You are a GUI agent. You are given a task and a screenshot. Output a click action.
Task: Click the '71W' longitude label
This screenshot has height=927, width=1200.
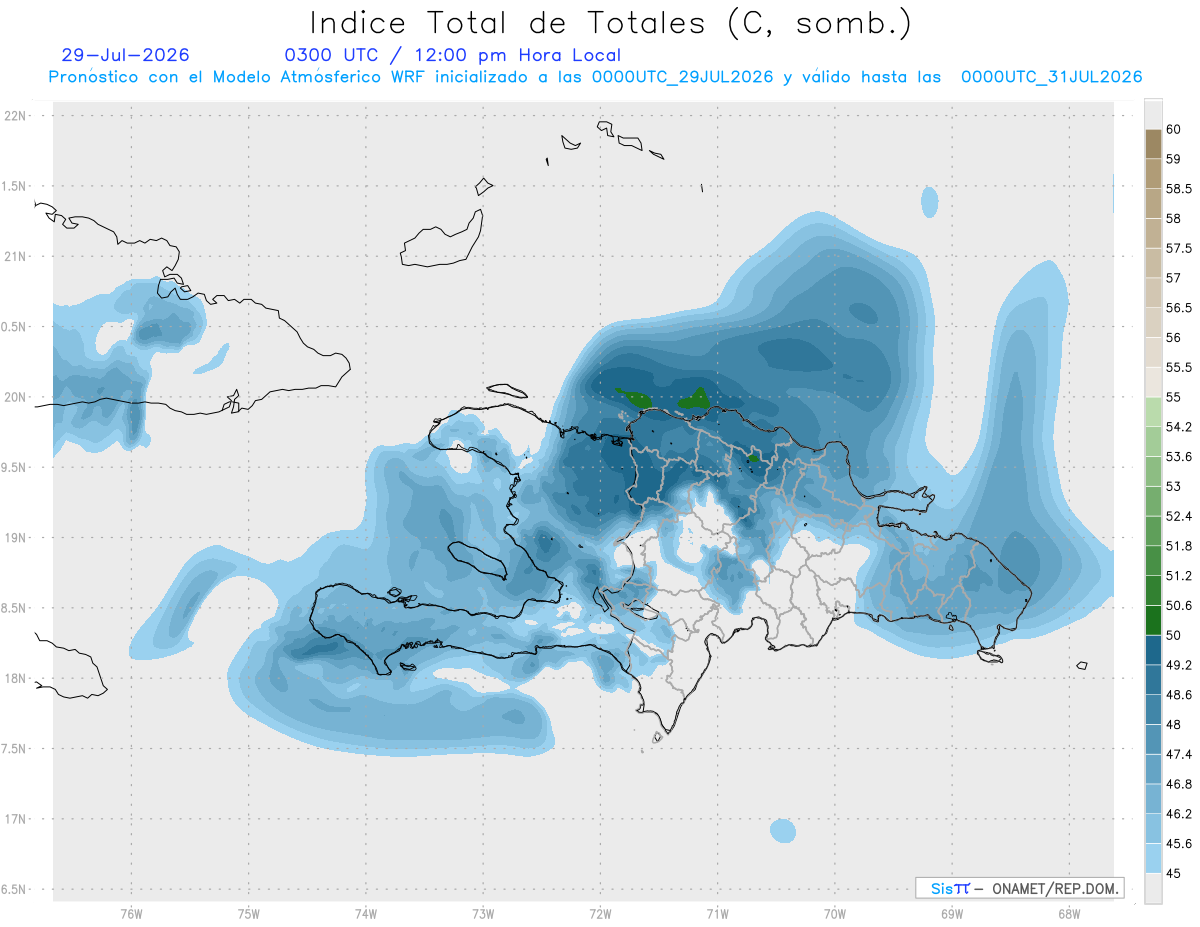pyautogui.click(x=717, y=913)
